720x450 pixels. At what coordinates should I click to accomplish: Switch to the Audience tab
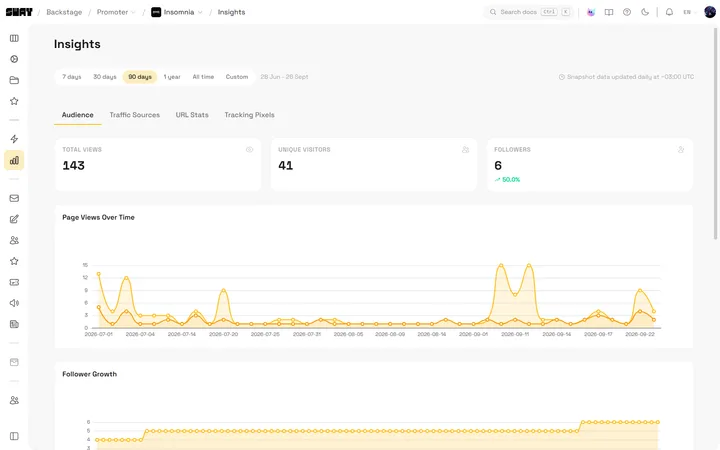78,115
